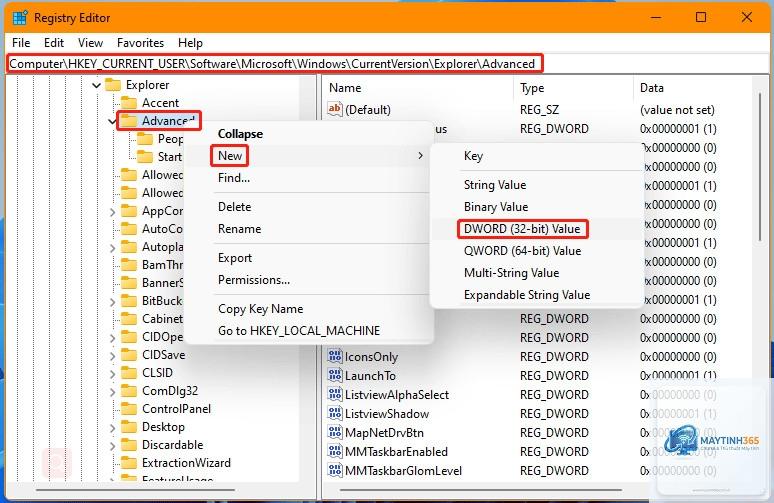Viewport: 774px width, 503px height.
Task: Collapse the Advanced tree node arrow
Action: tap(113, 121)
